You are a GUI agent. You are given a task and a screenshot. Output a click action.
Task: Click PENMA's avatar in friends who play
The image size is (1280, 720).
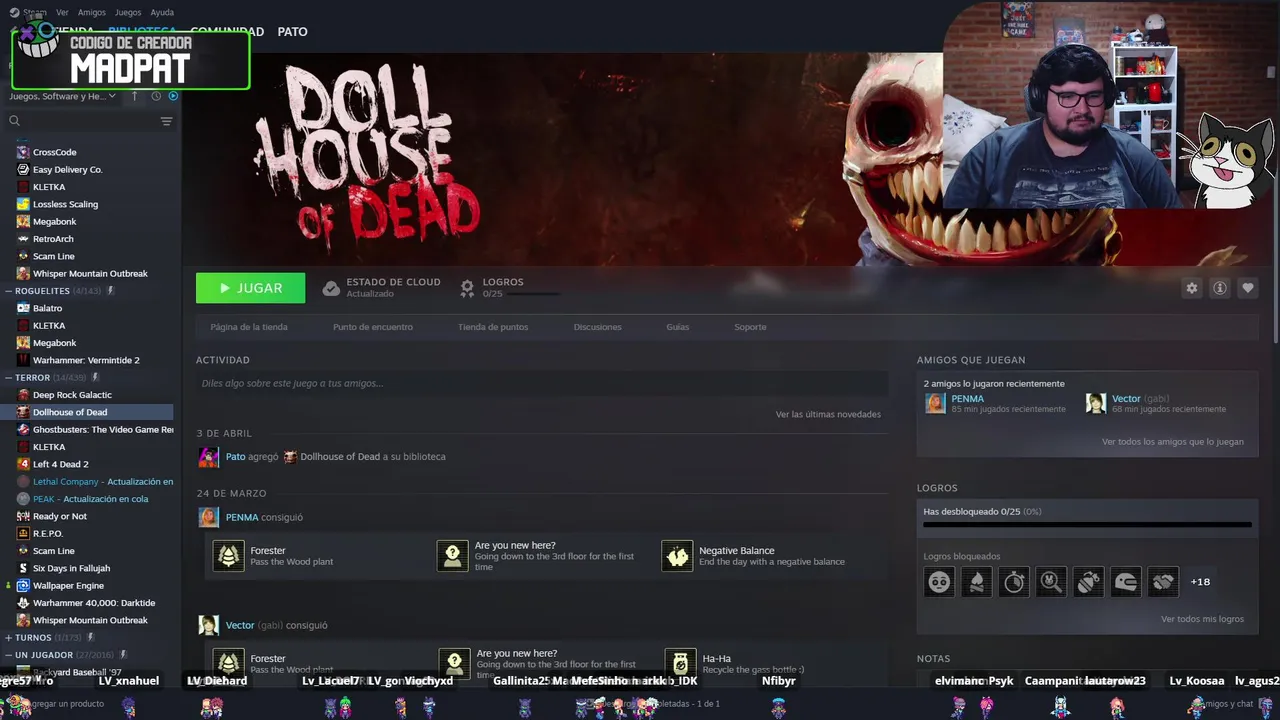[x=935, y=403]
